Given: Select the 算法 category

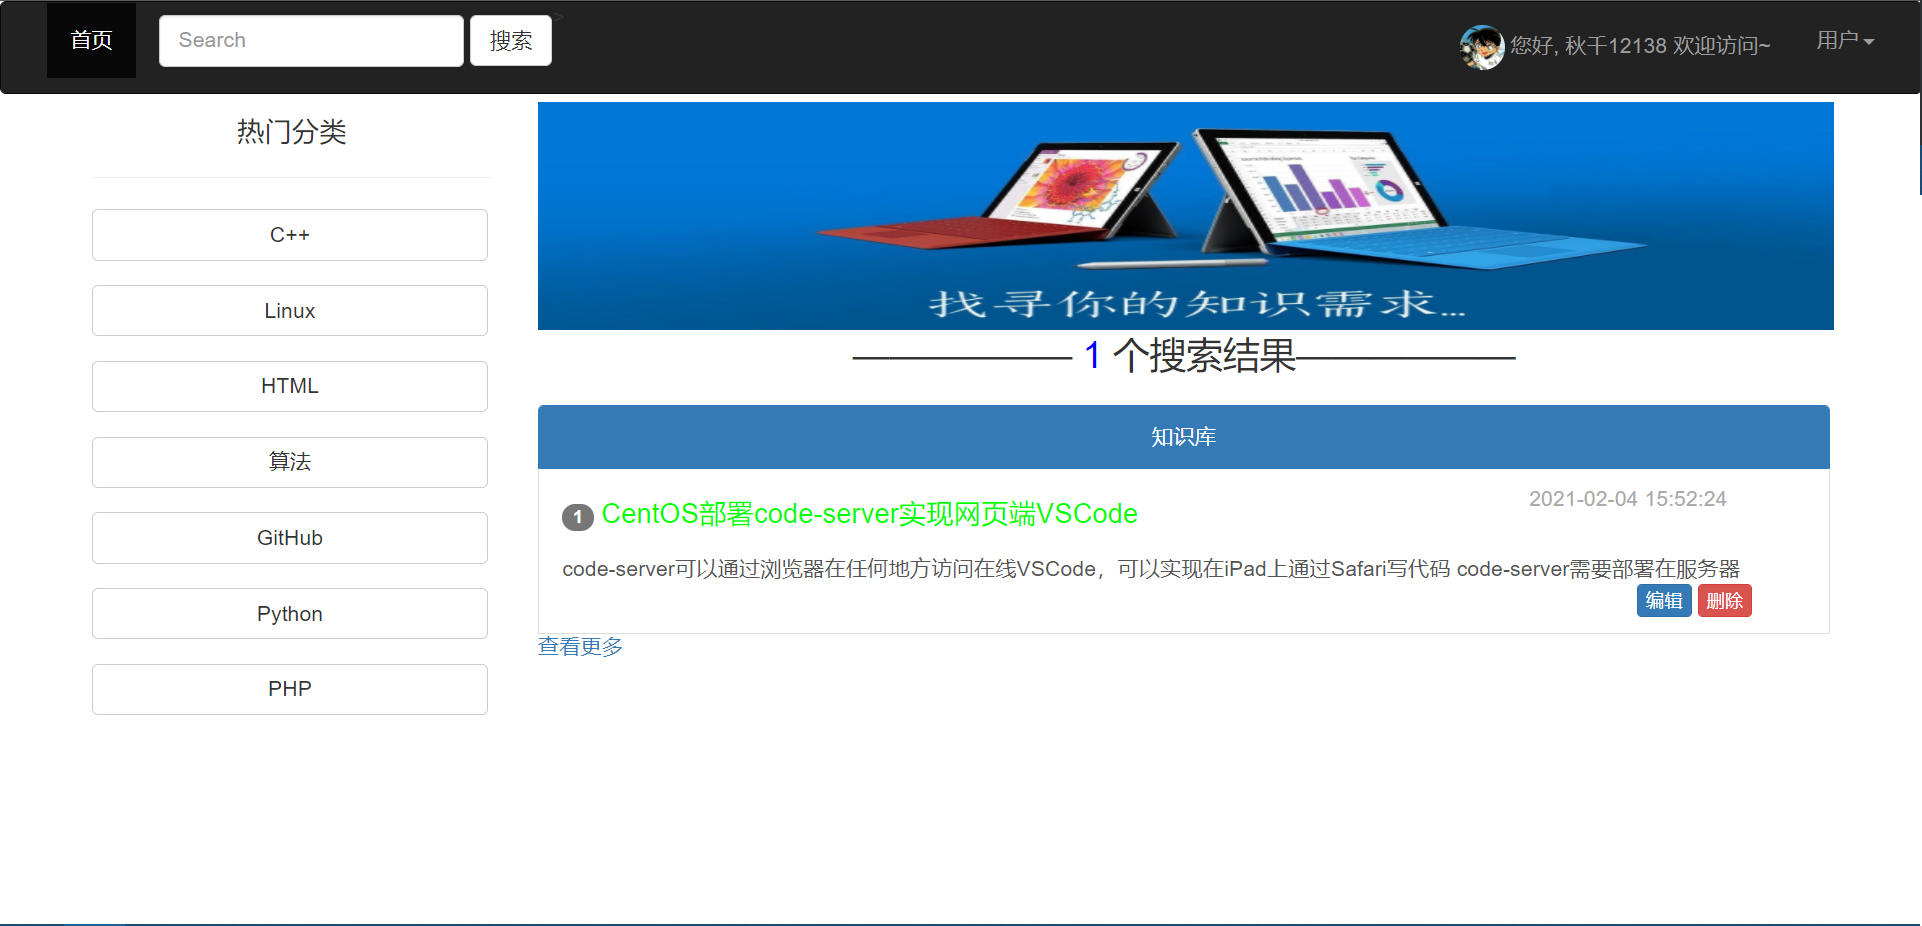Looking at the screenshot, I should tap(289, 462).
